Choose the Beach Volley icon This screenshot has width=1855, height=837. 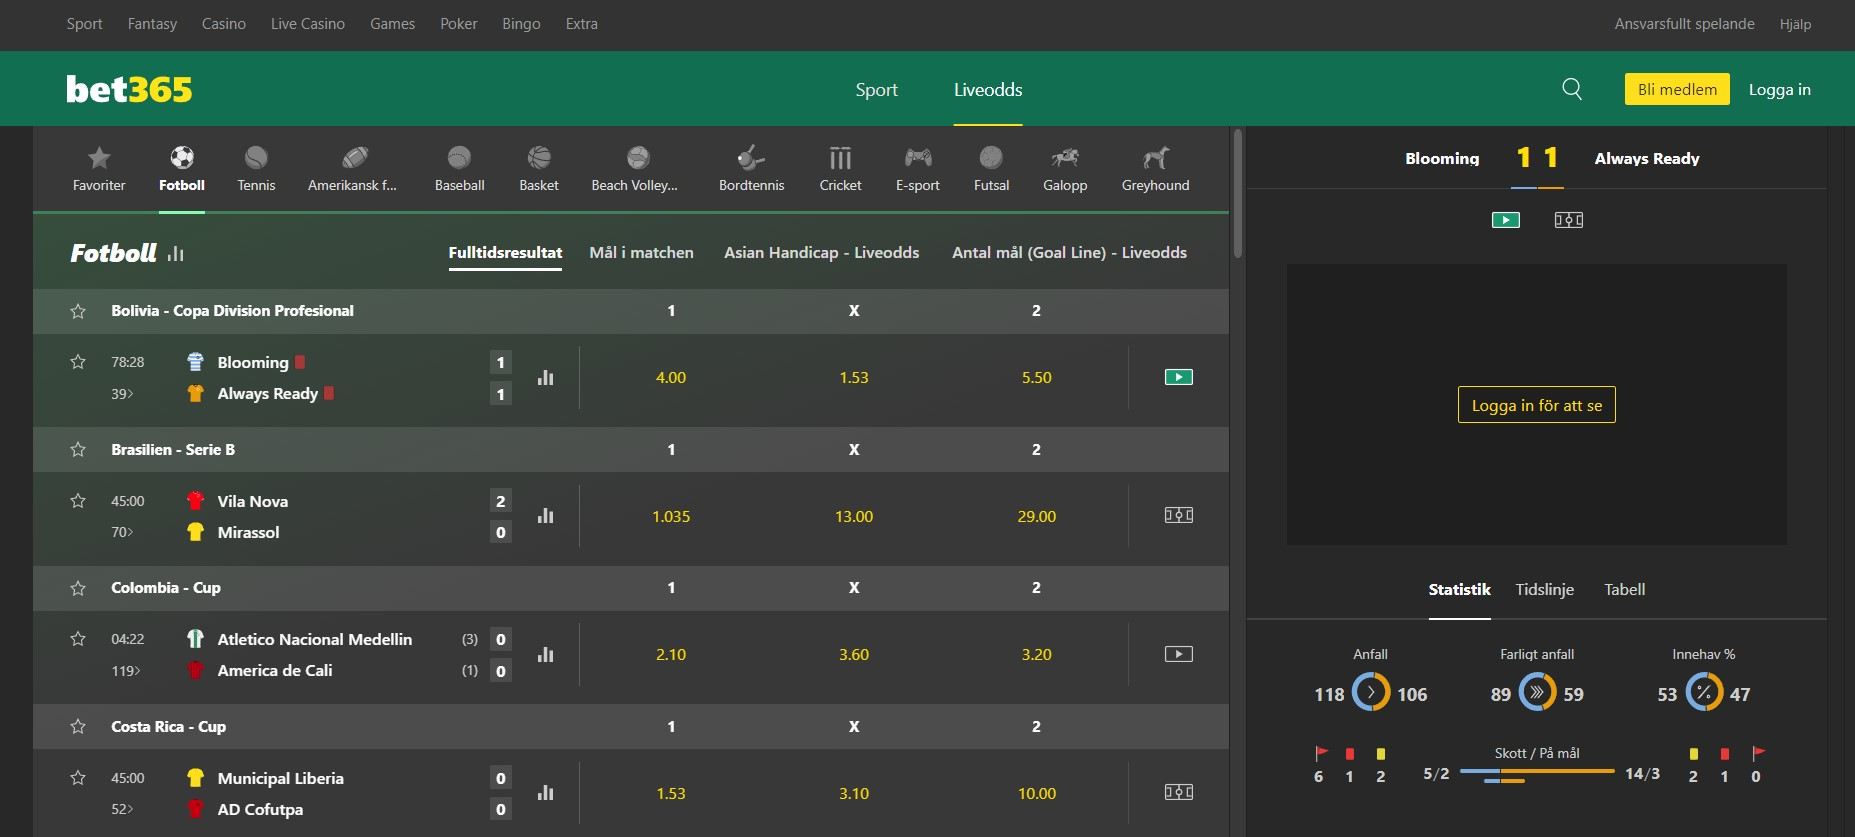pos(638,157)
